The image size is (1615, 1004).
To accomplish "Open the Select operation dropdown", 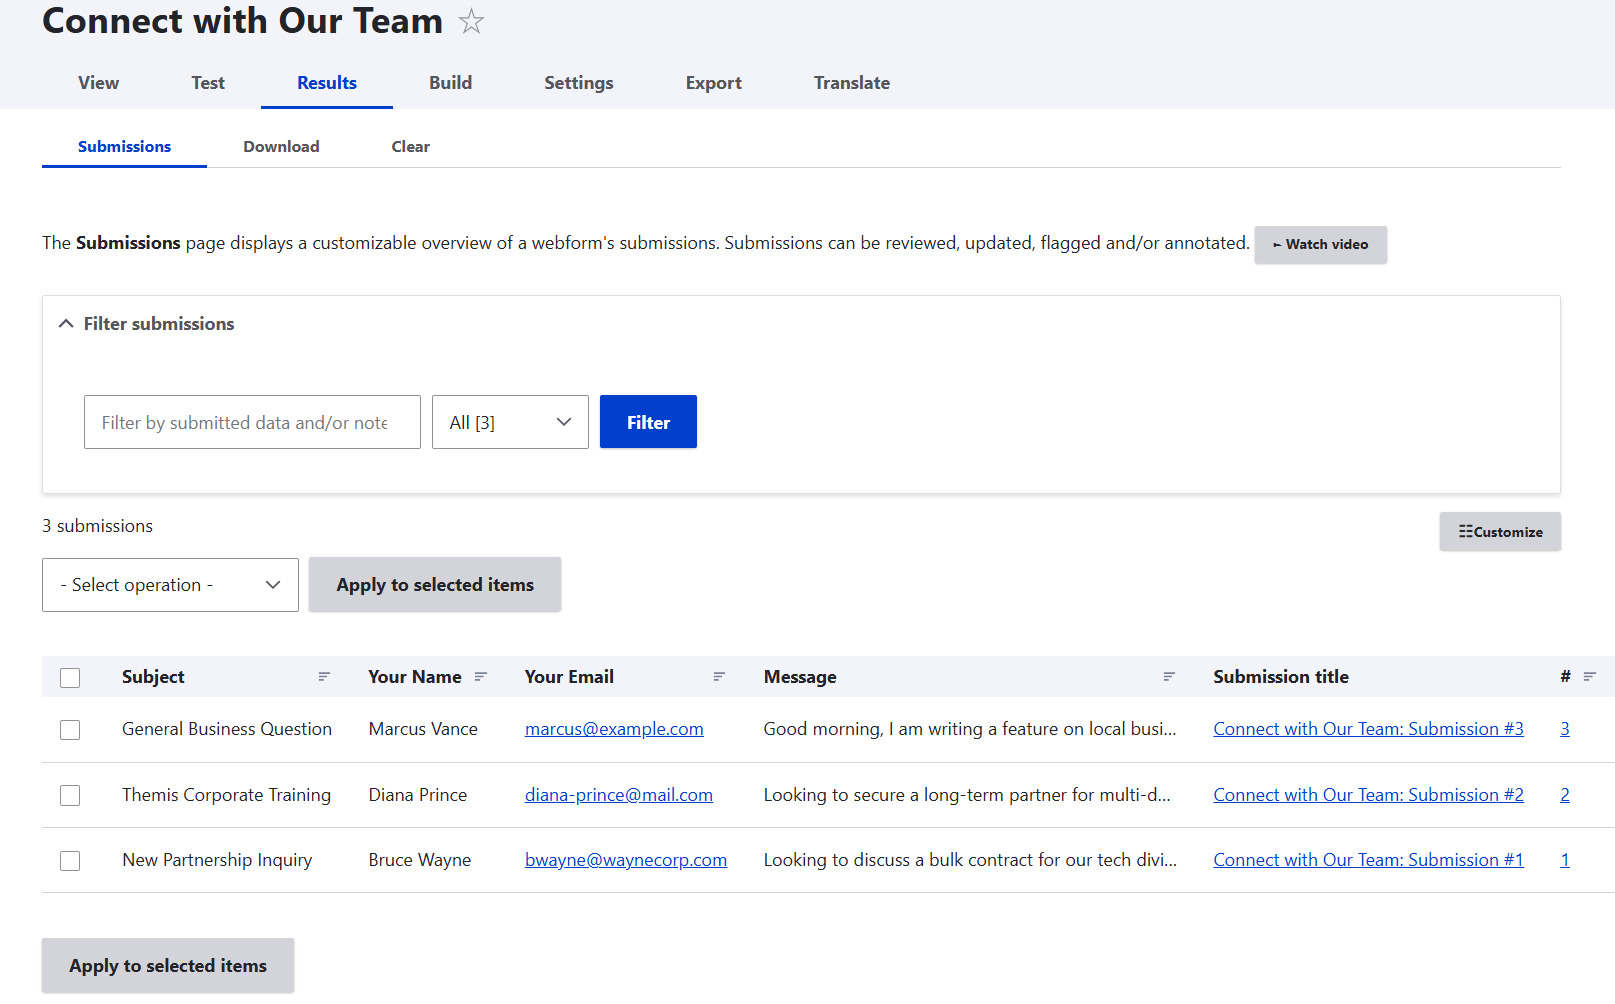I will (x=170, y=585).
